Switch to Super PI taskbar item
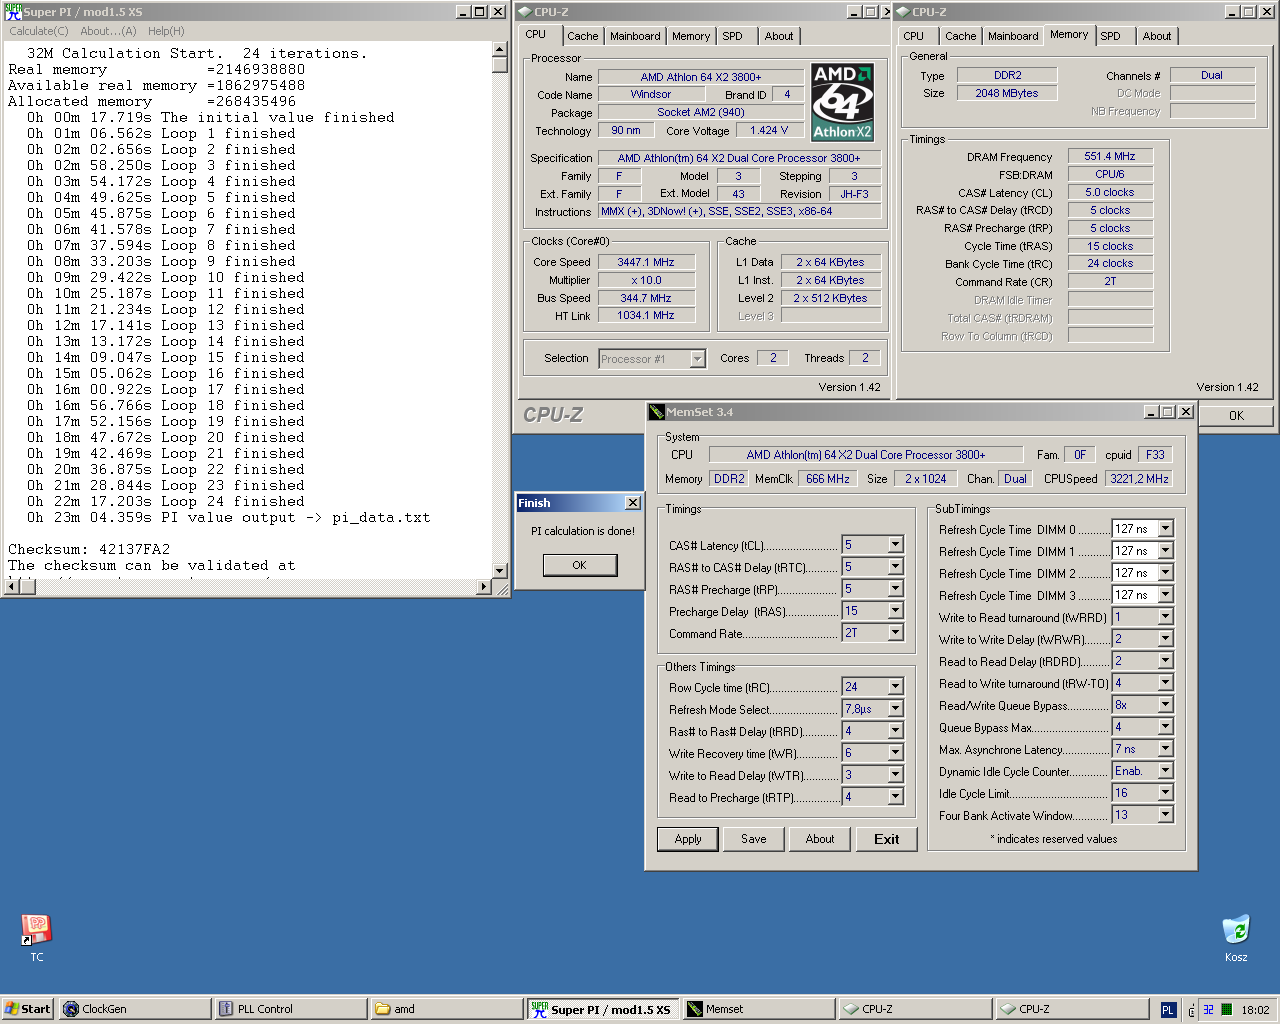The width and height of the screenshot is (1280, 1024). pos(603,1009)
